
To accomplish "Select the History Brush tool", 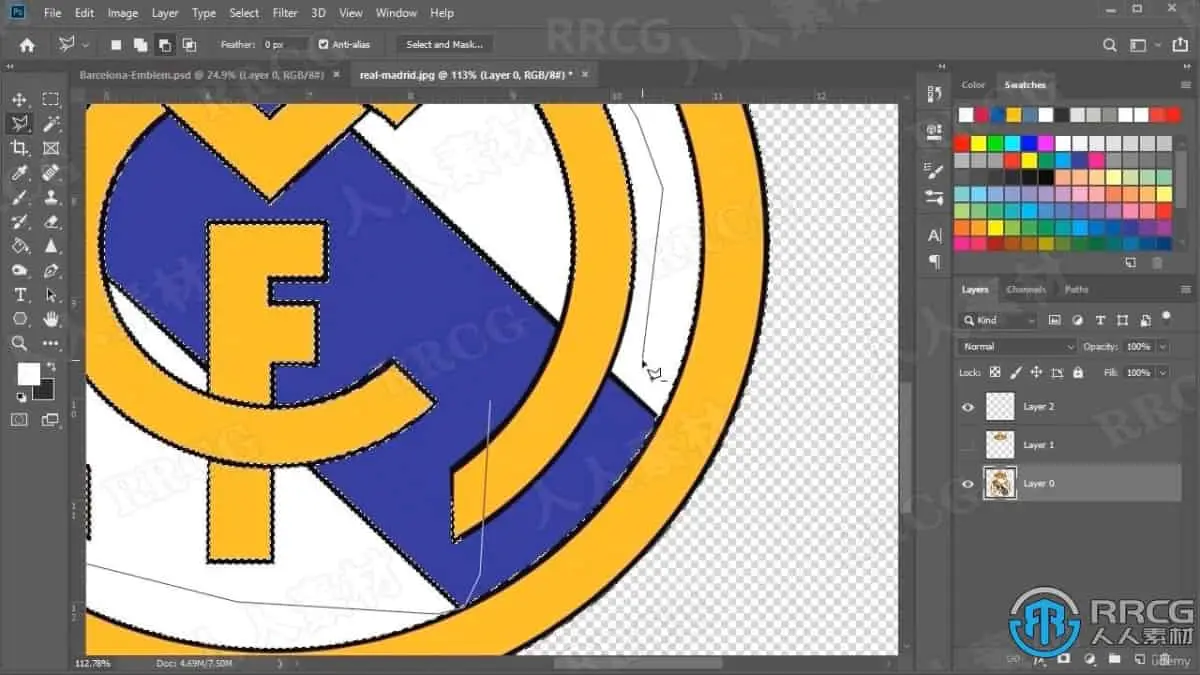I will [x=19, y=221].
